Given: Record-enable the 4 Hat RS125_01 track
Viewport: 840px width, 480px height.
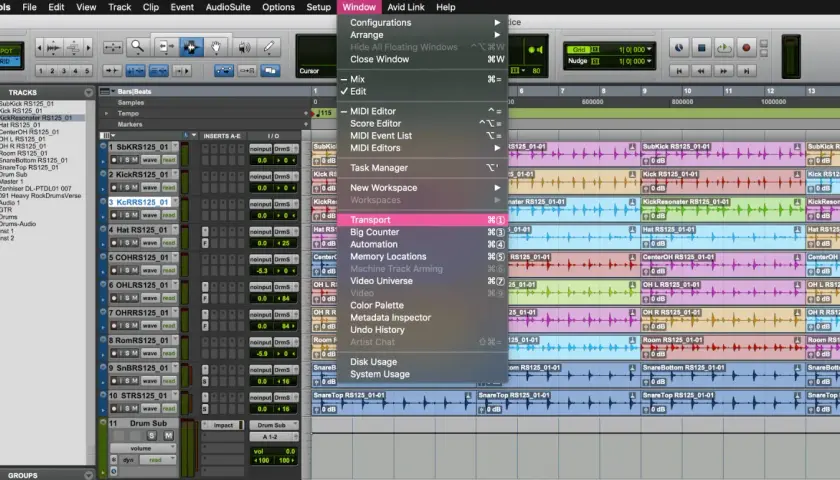Looking at the screenshot, I should 114,243.
